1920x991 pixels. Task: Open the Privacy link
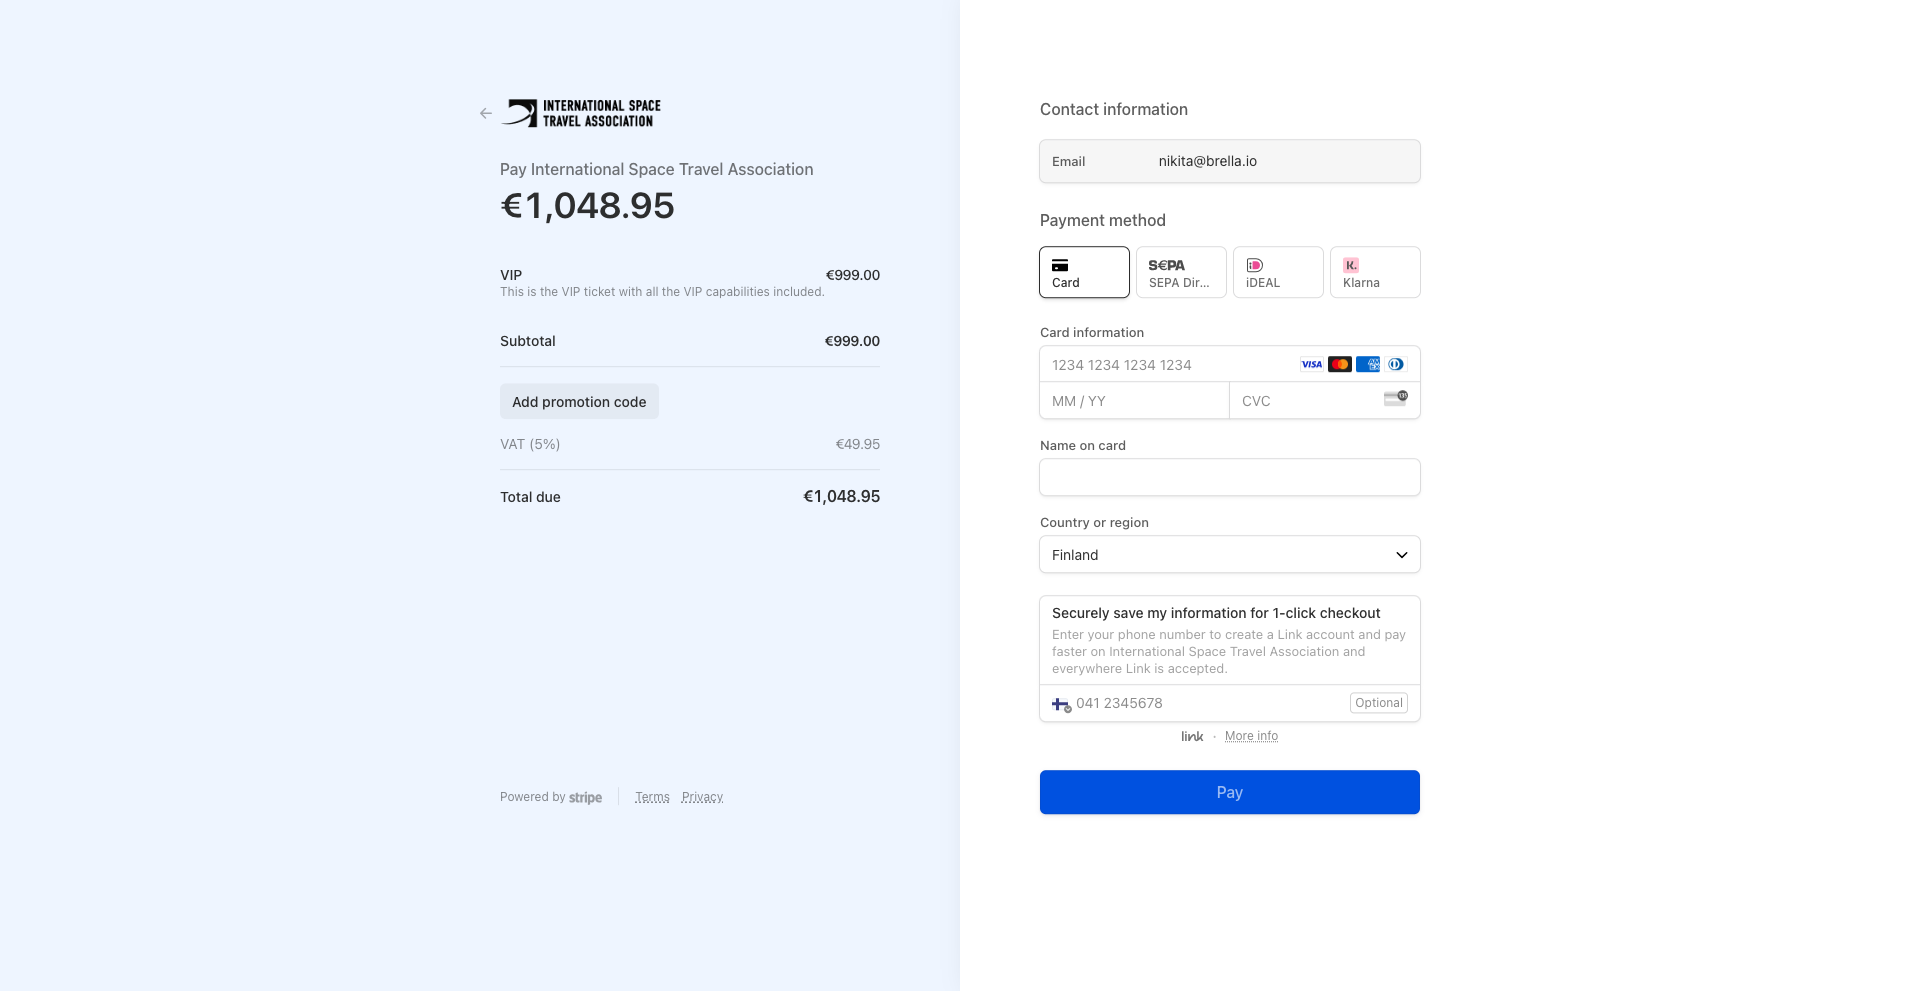coord(702,797)
